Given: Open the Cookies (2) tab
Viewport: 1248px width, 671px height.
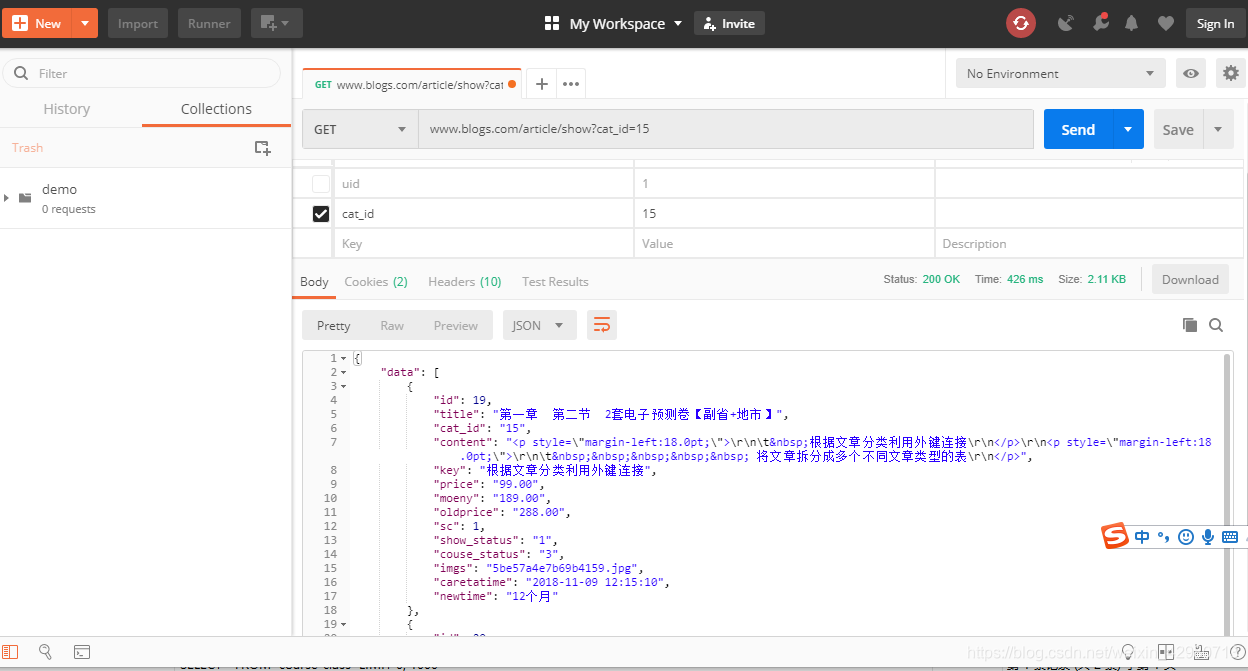Looking at the screenshot, I should [376, 282].
